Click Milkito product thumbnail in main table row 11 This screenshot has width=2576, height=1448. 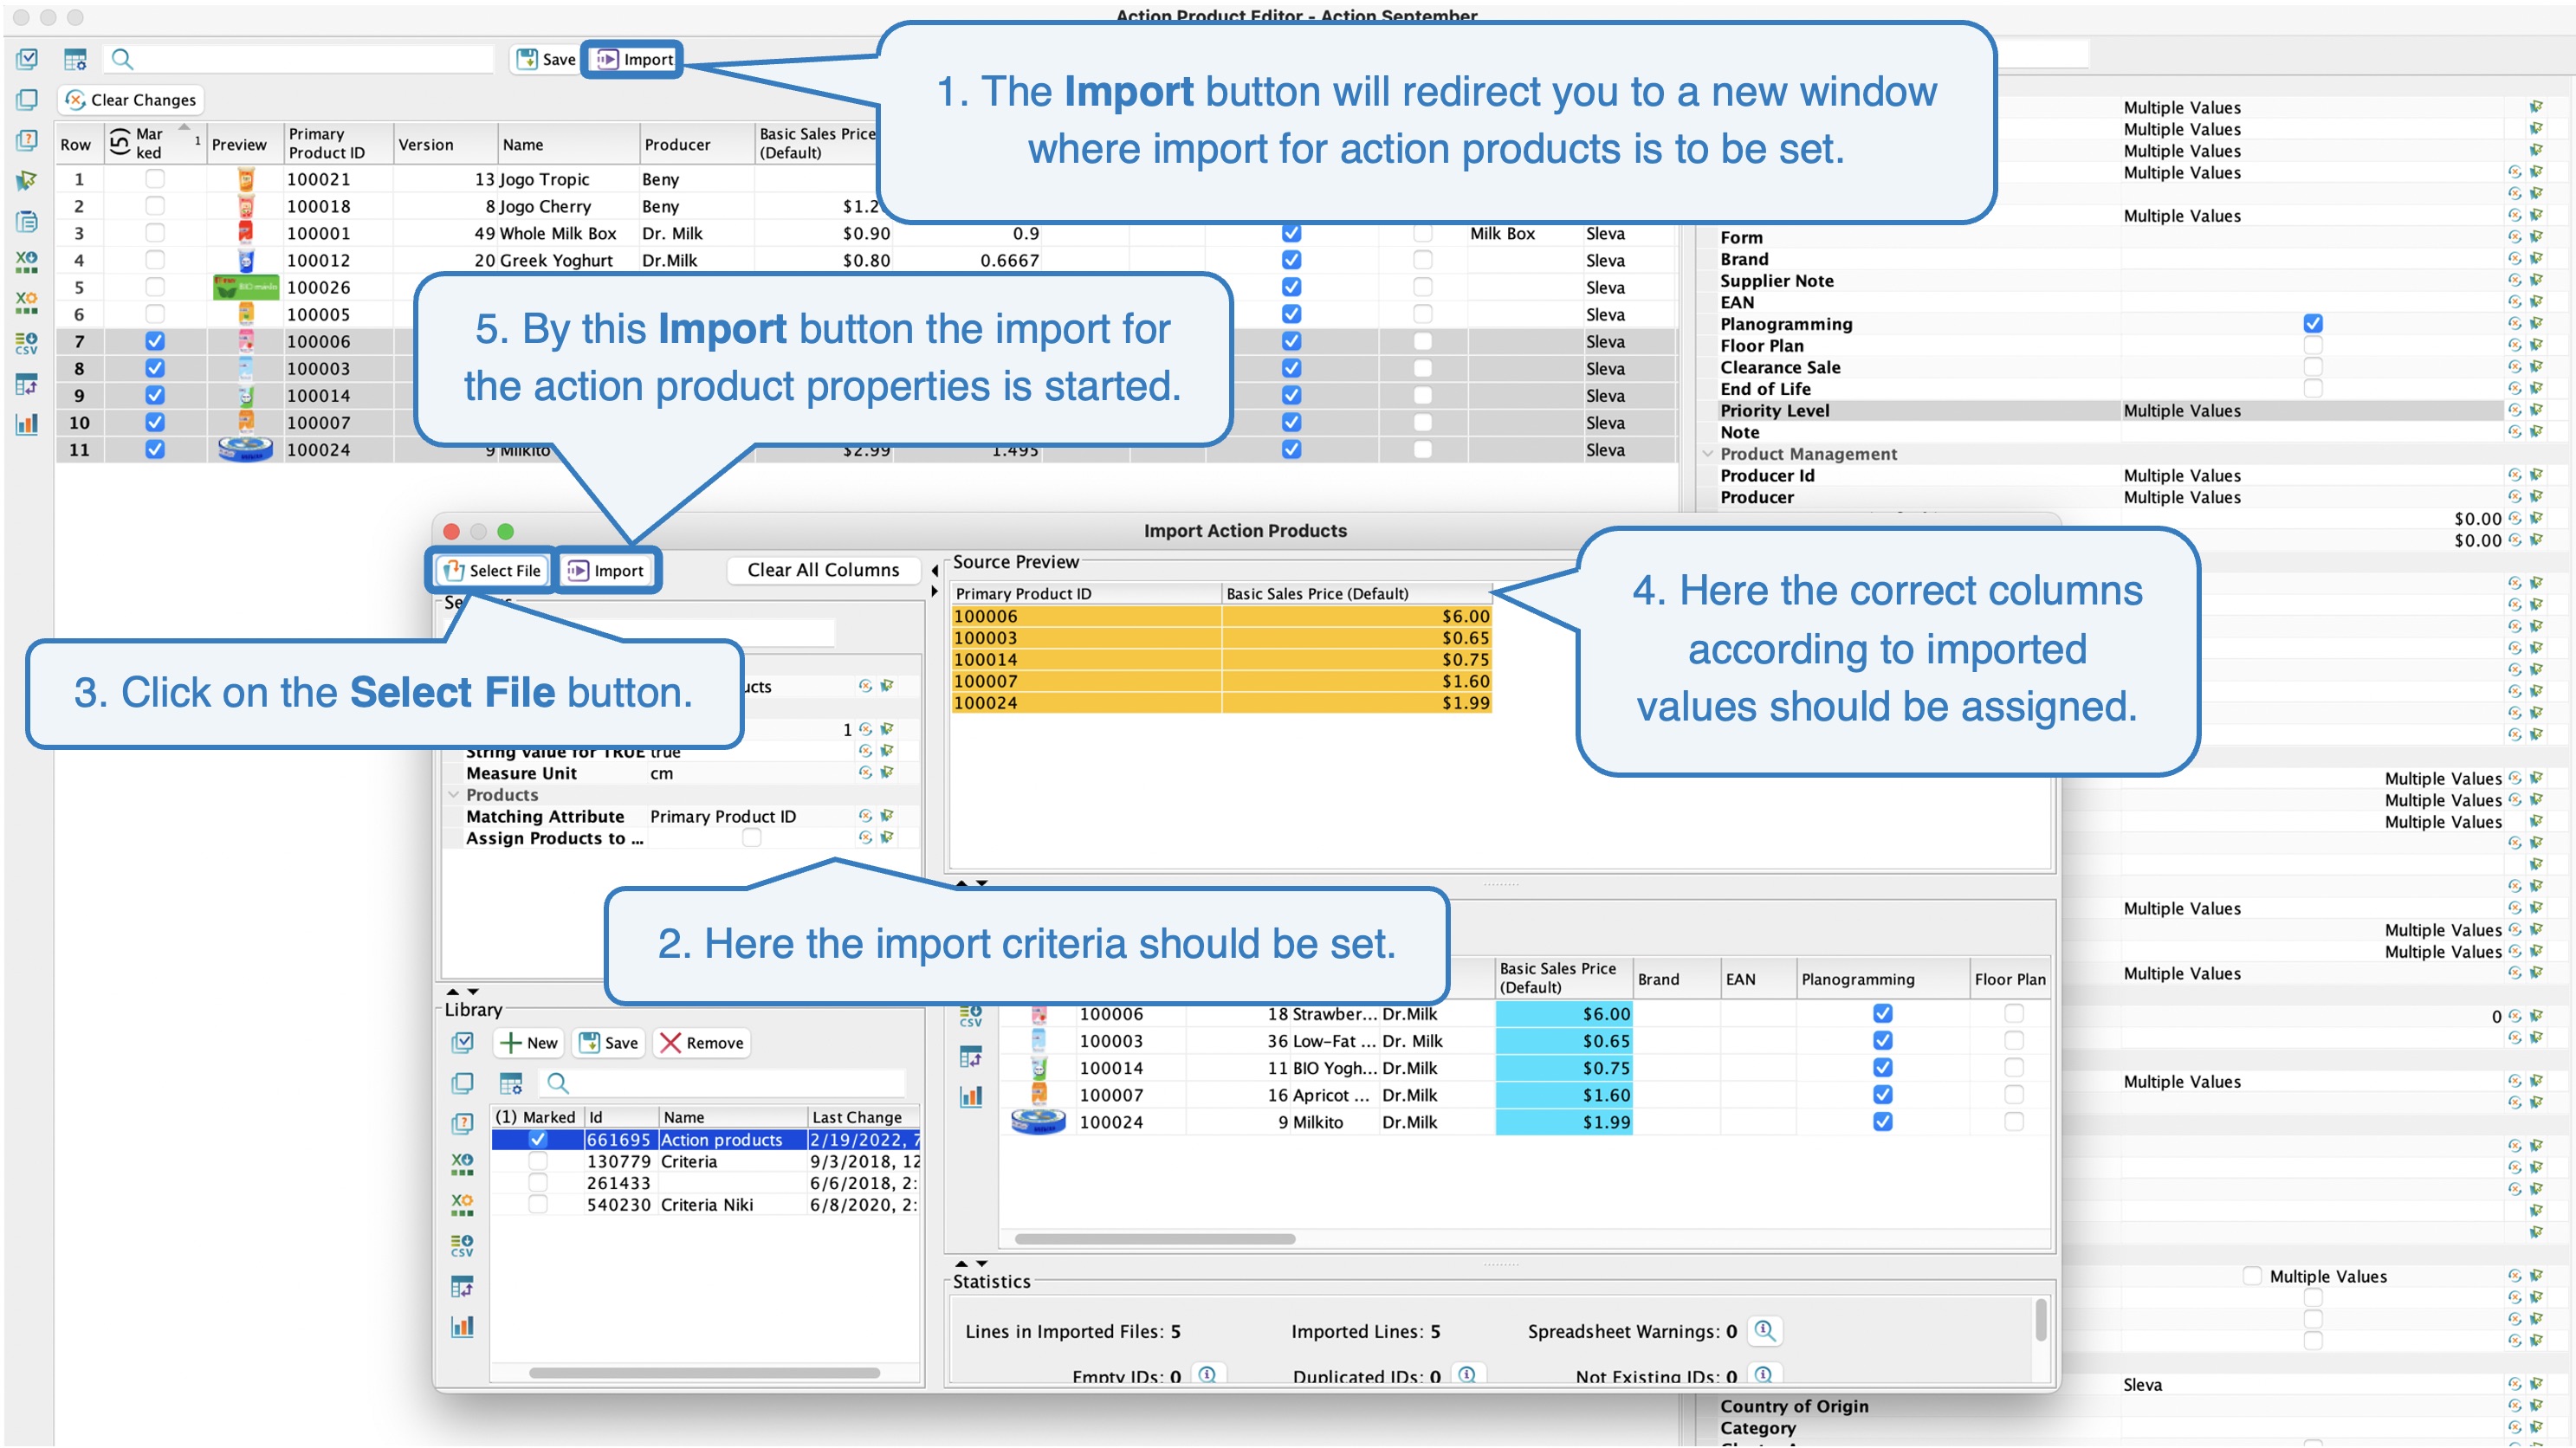pos(245,449)
